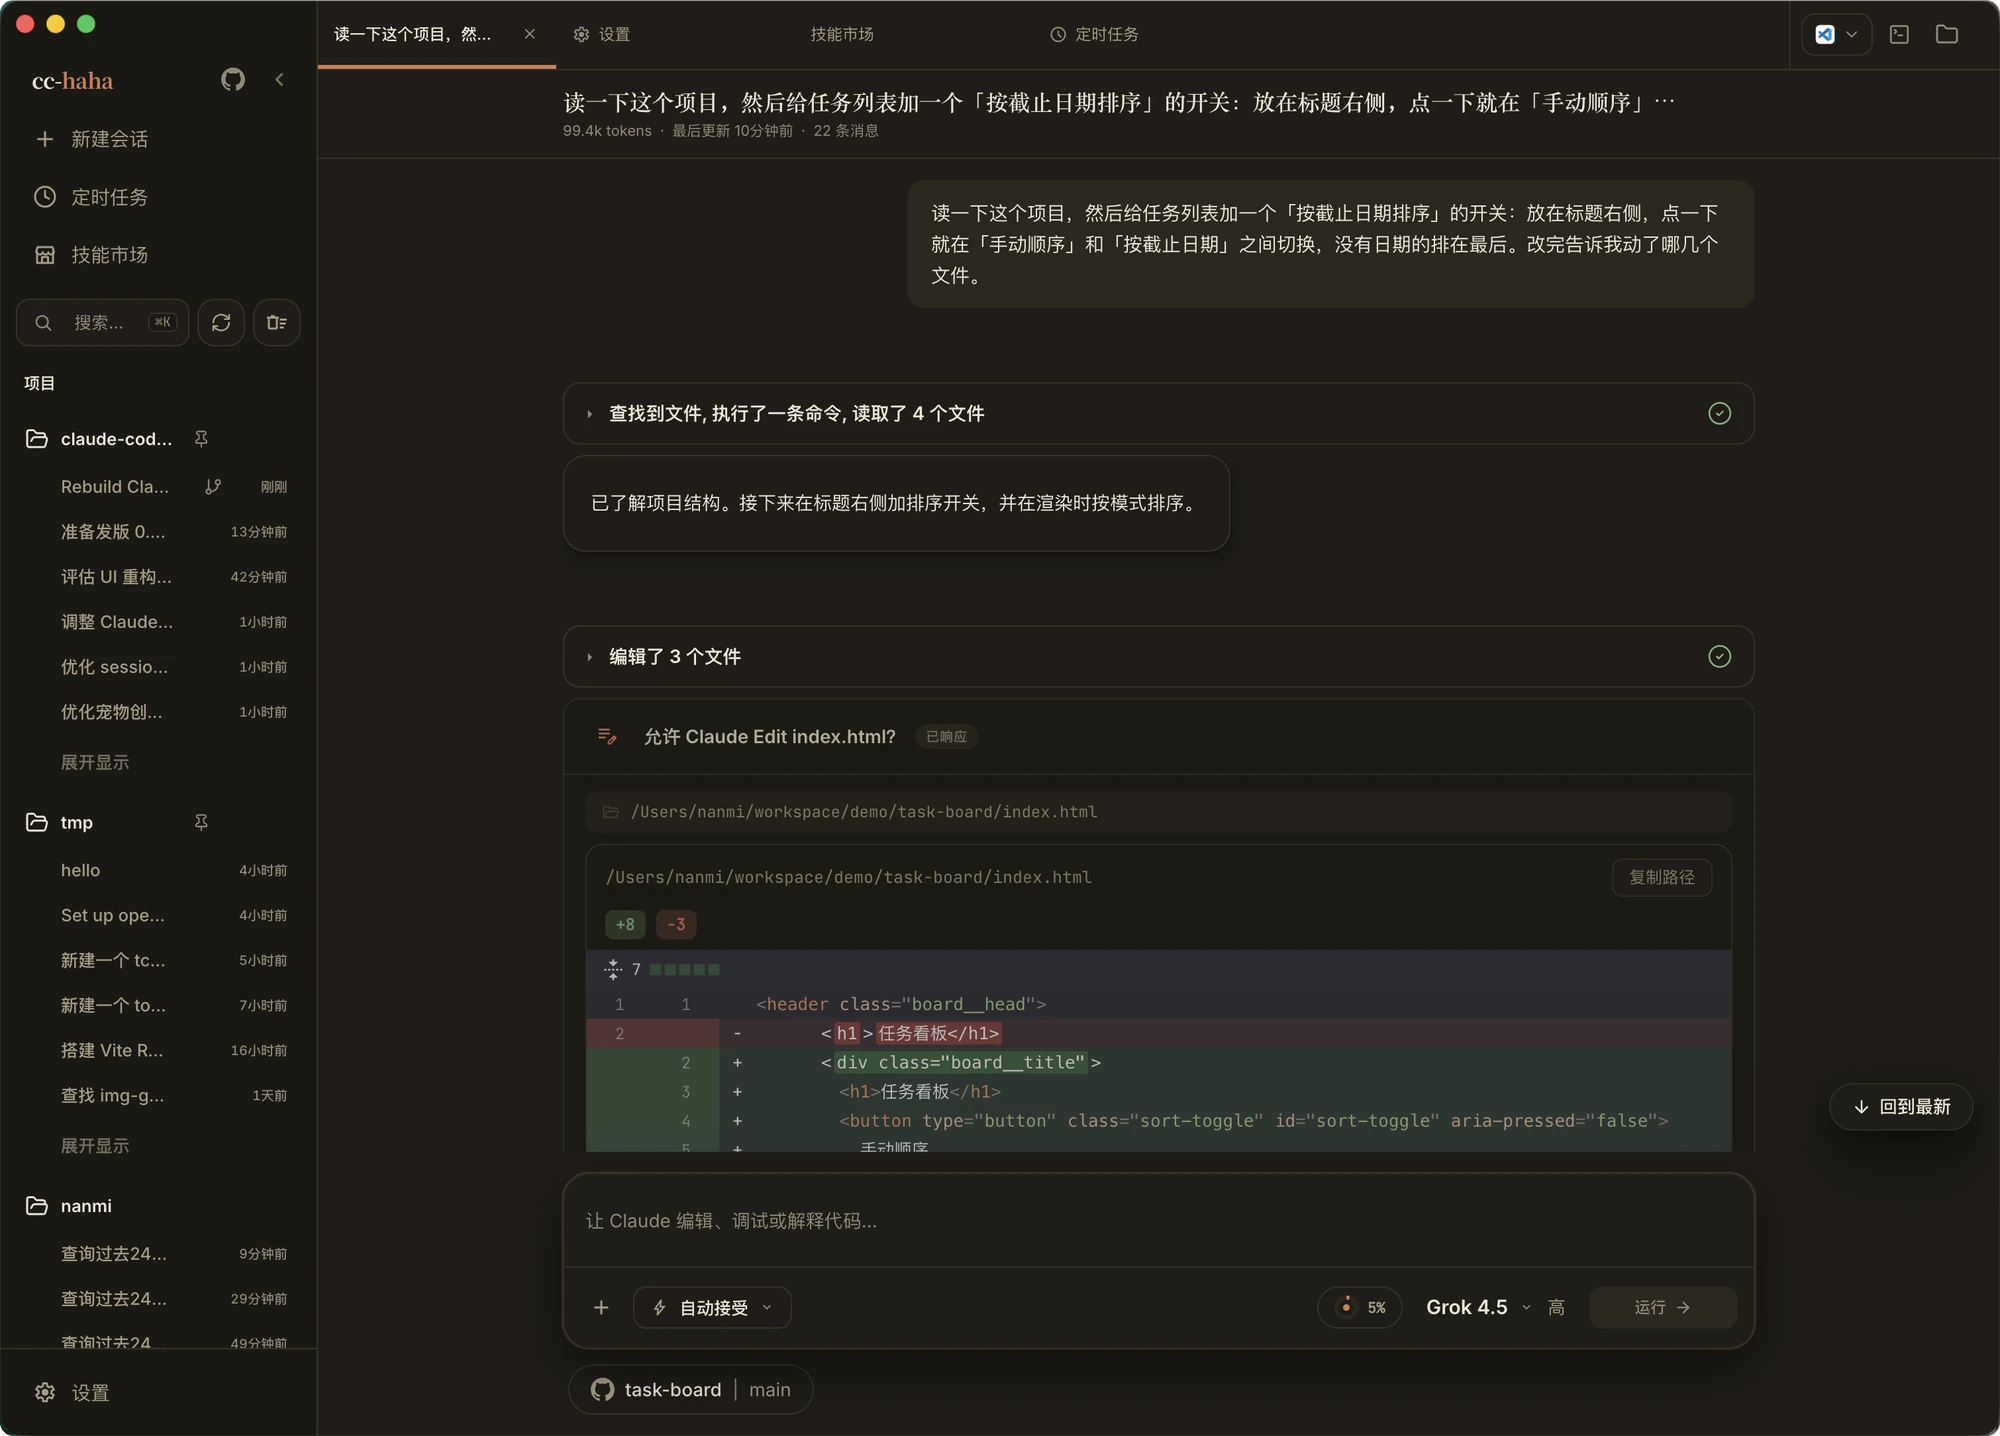Click the list toggle icon beside refresh
2000x1436 pixels.
pyautogui.click(x=277, y=322)
